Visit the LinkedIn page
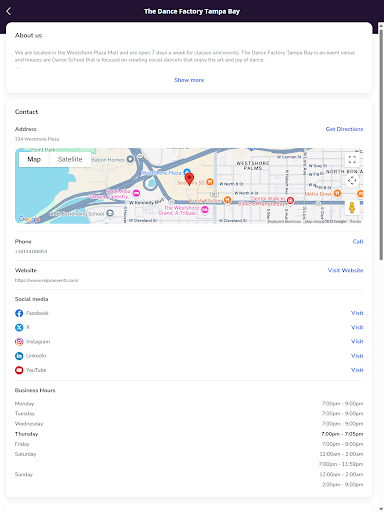 (357, 356)
